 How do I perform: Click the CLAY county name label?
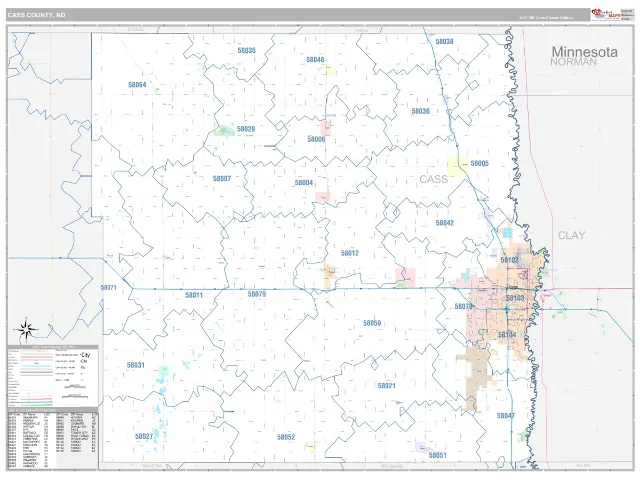pyautogui.click(x=571, y=236)
